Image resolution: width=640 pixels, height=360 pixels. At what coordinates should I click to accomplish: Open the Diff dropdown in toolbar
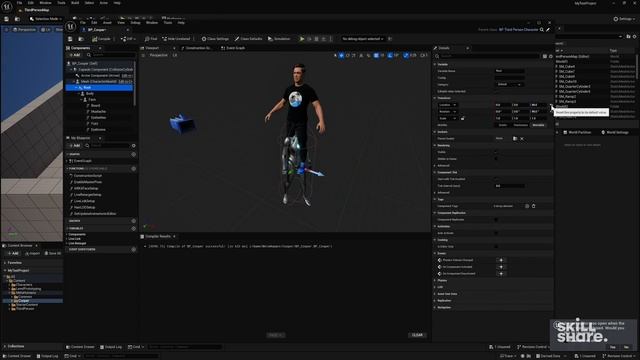pyautogui.click(x=127, y=39)
